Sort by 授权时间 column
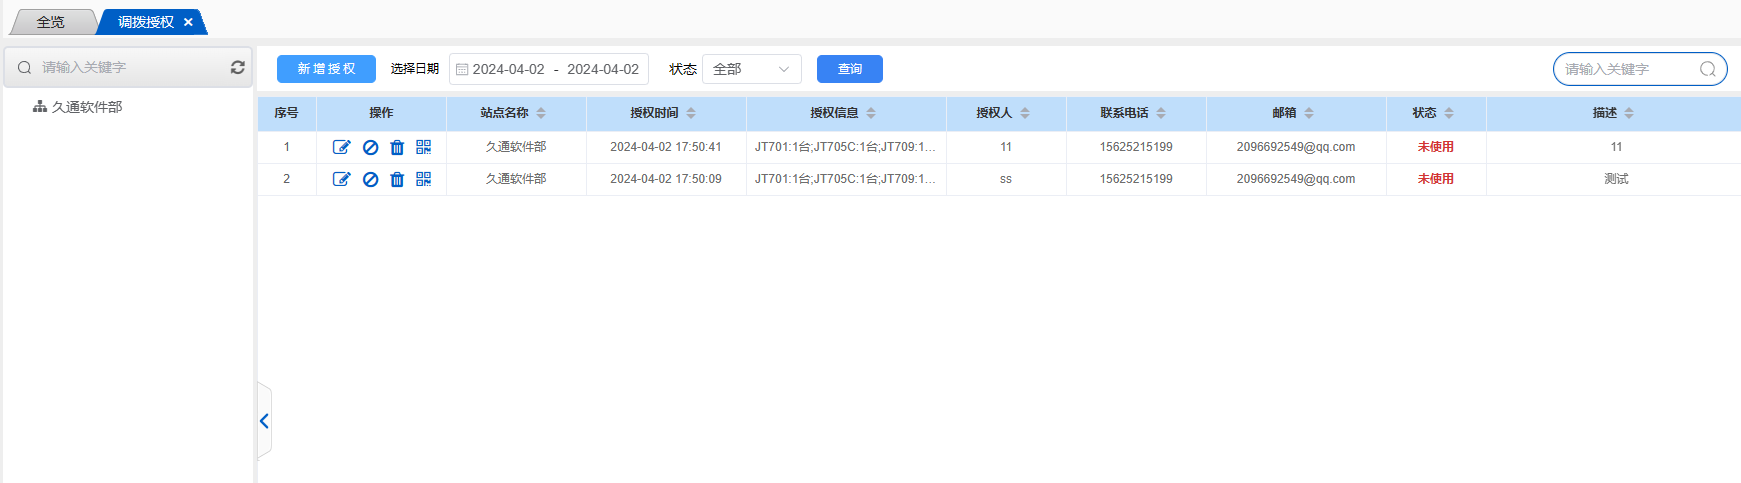 tap(691, 113)
